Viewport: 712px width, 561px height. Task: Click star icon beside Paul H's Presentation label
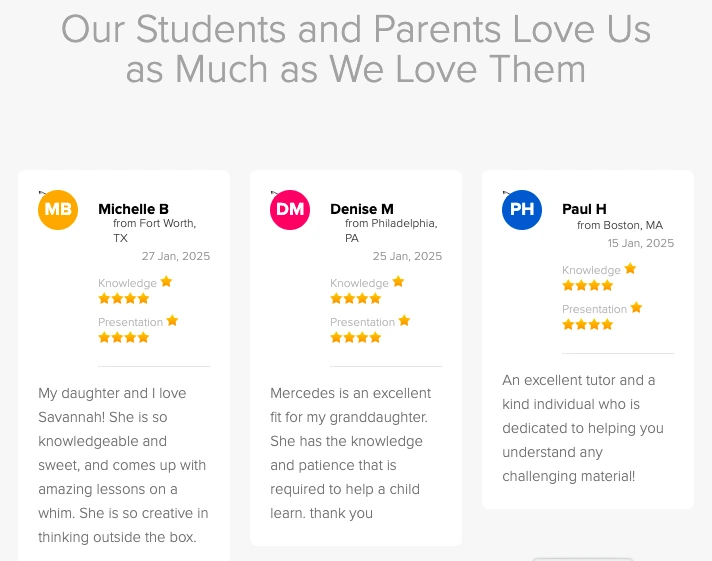[x=636, y=308]
